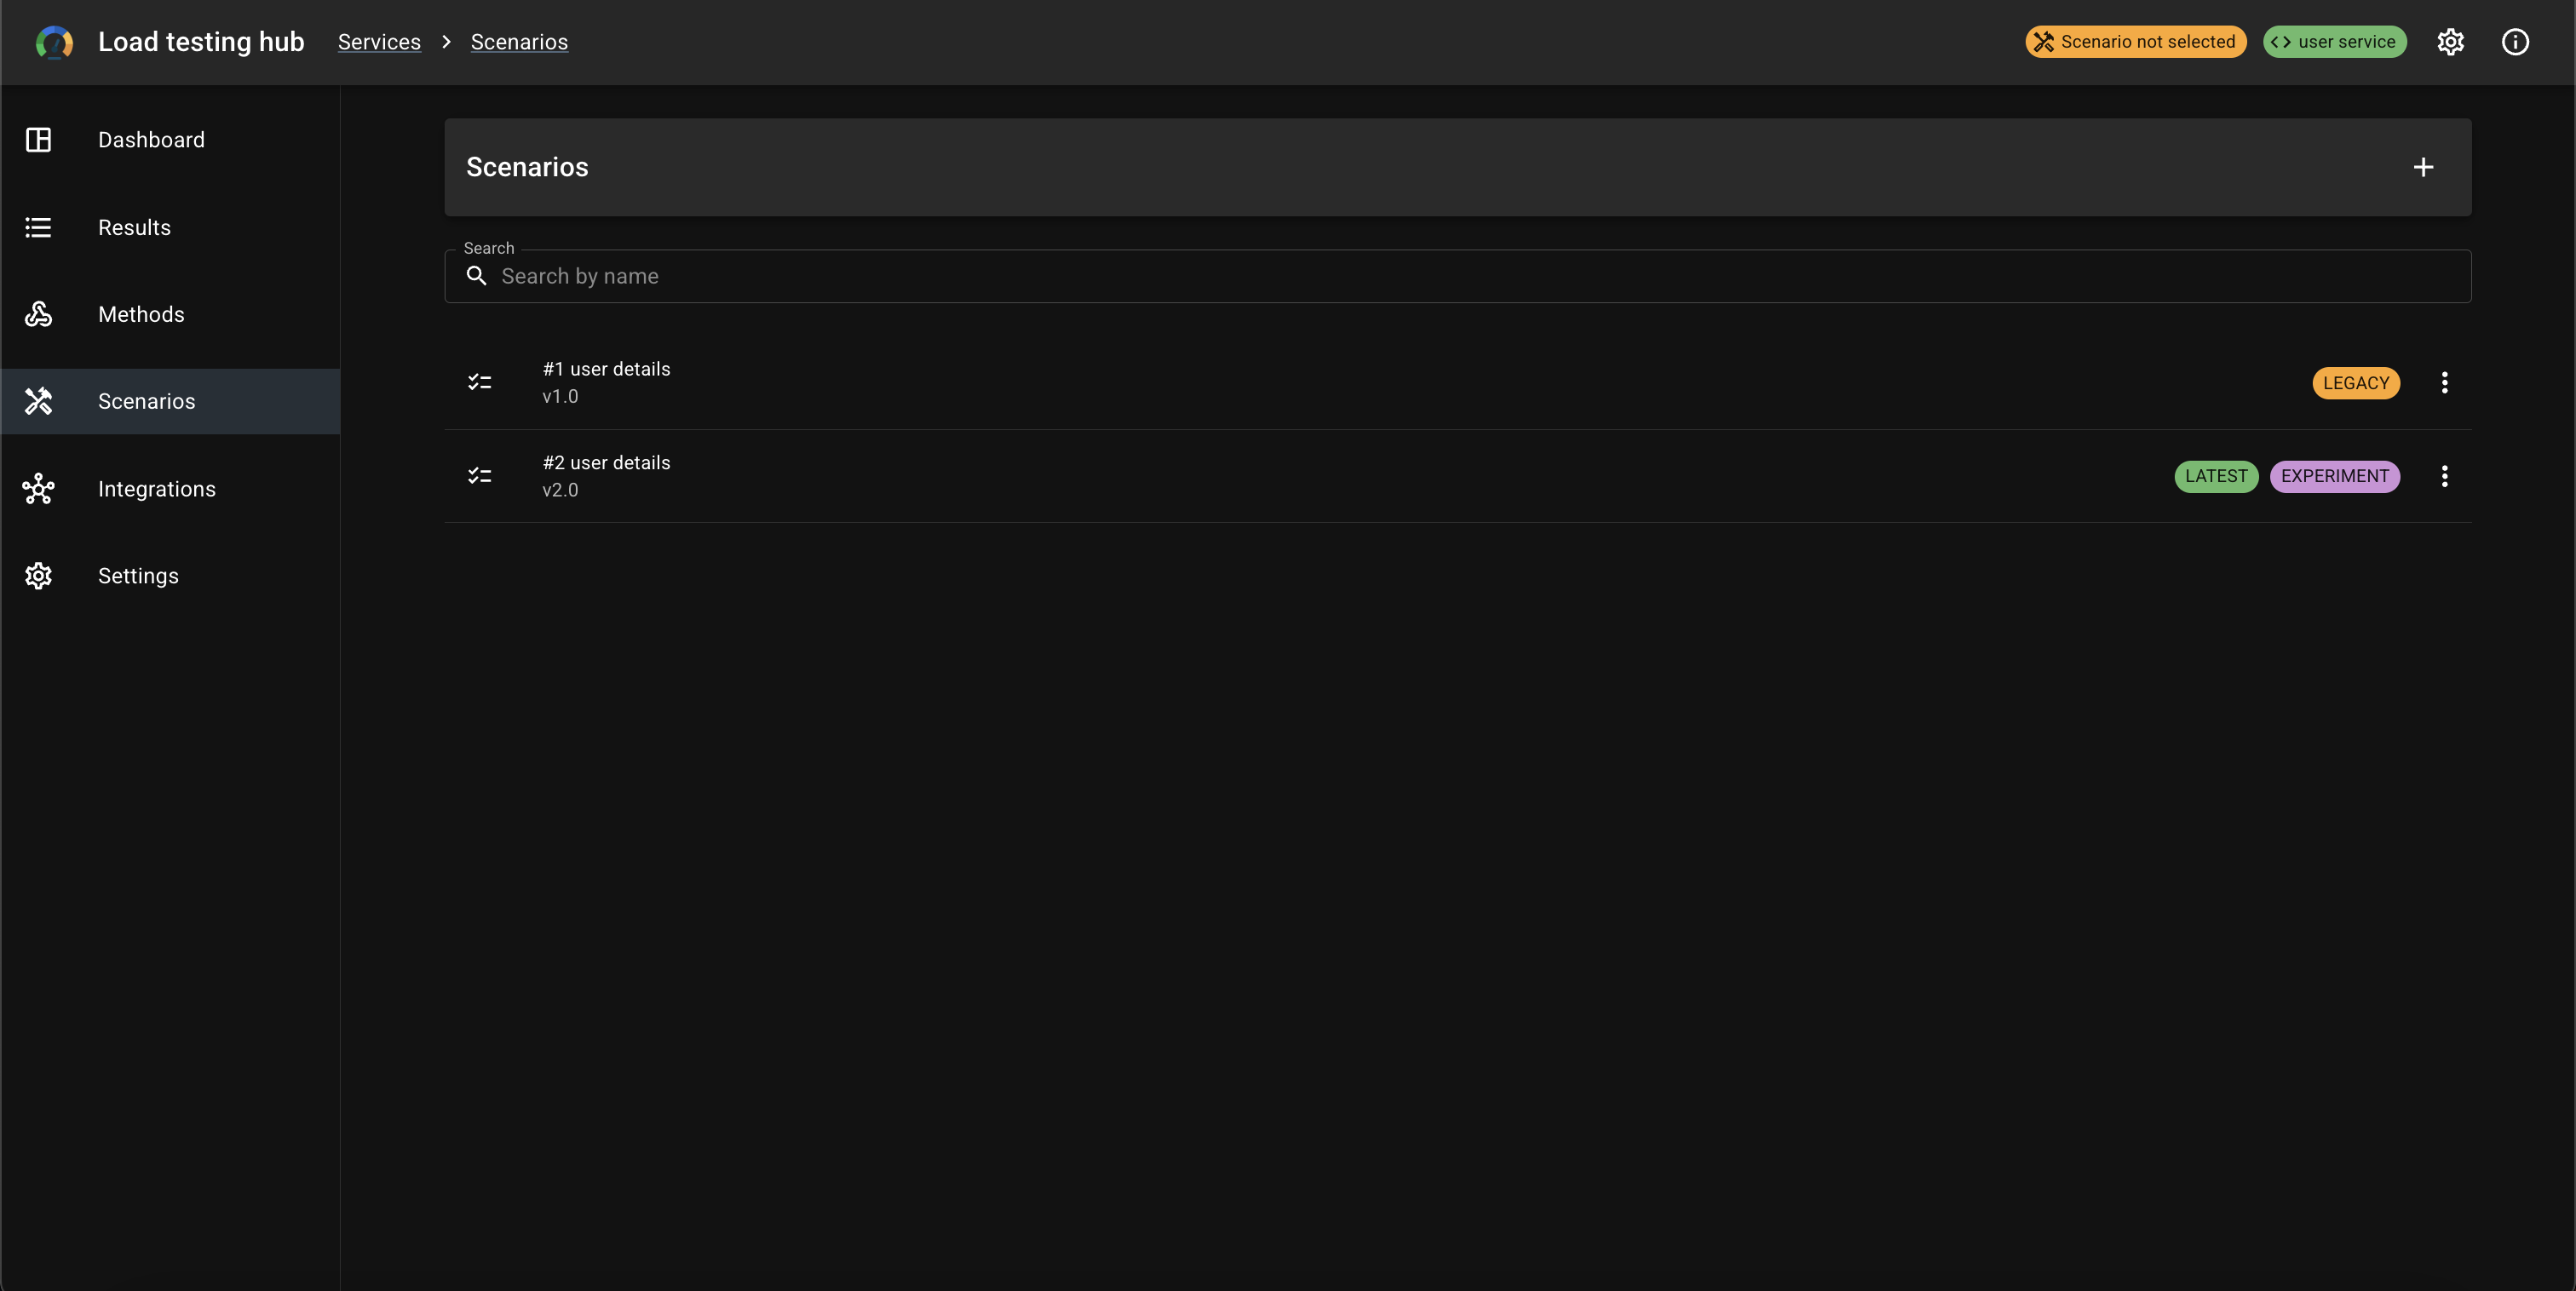Click the user service chip

[x=2334, y=42]
